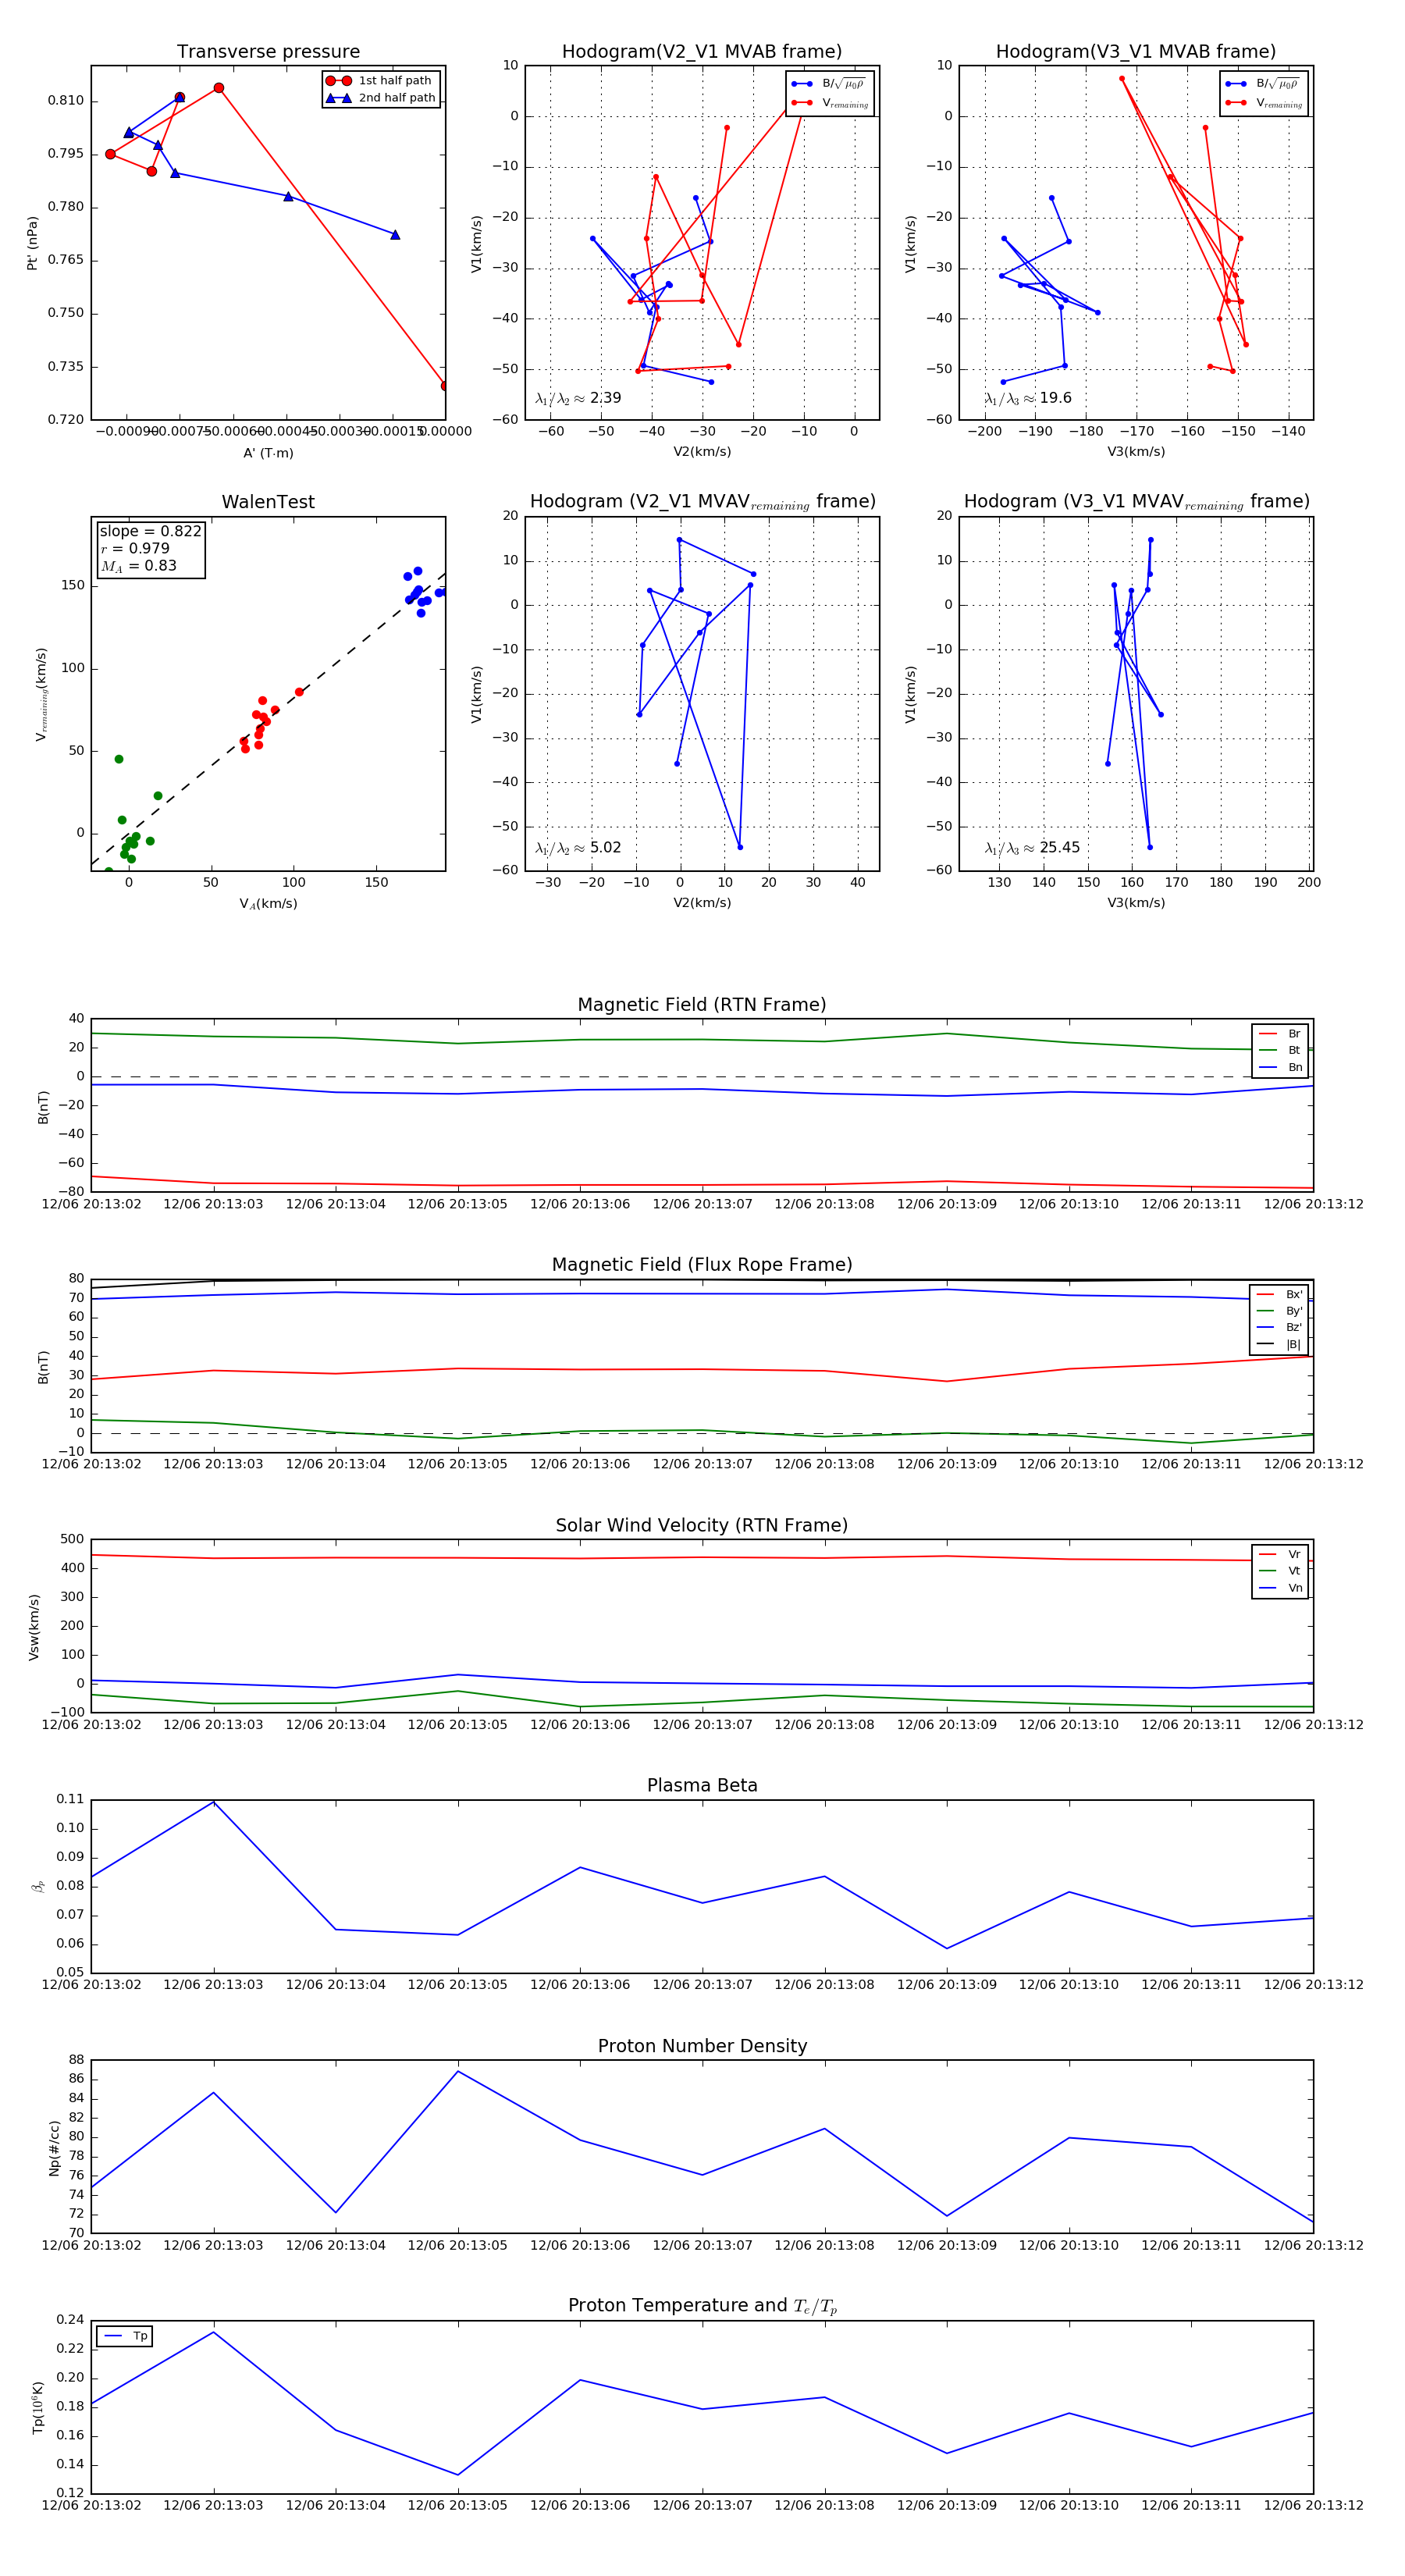The image size is (1405, 2576).
Task: Click "12/06 20:13:05" tick under Proton Number Density
Action: point(458,2245)
